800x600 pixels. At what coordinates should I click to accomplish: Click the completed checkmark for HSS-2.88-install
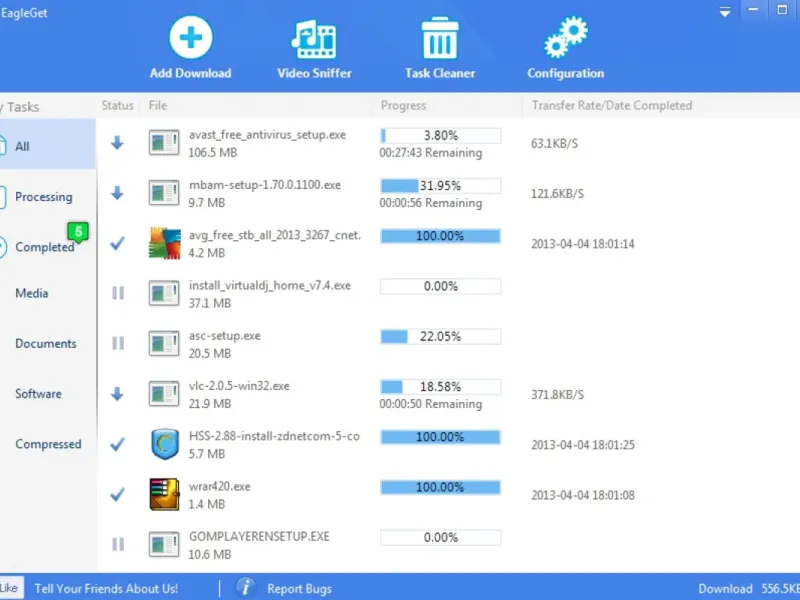[x=117, y=444]
